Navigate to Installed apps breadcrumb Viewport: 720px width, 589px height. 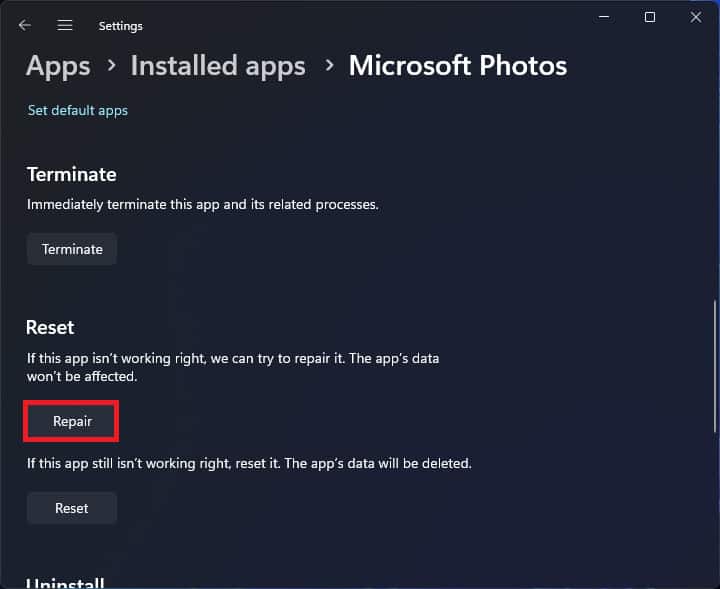coord(218,66)
